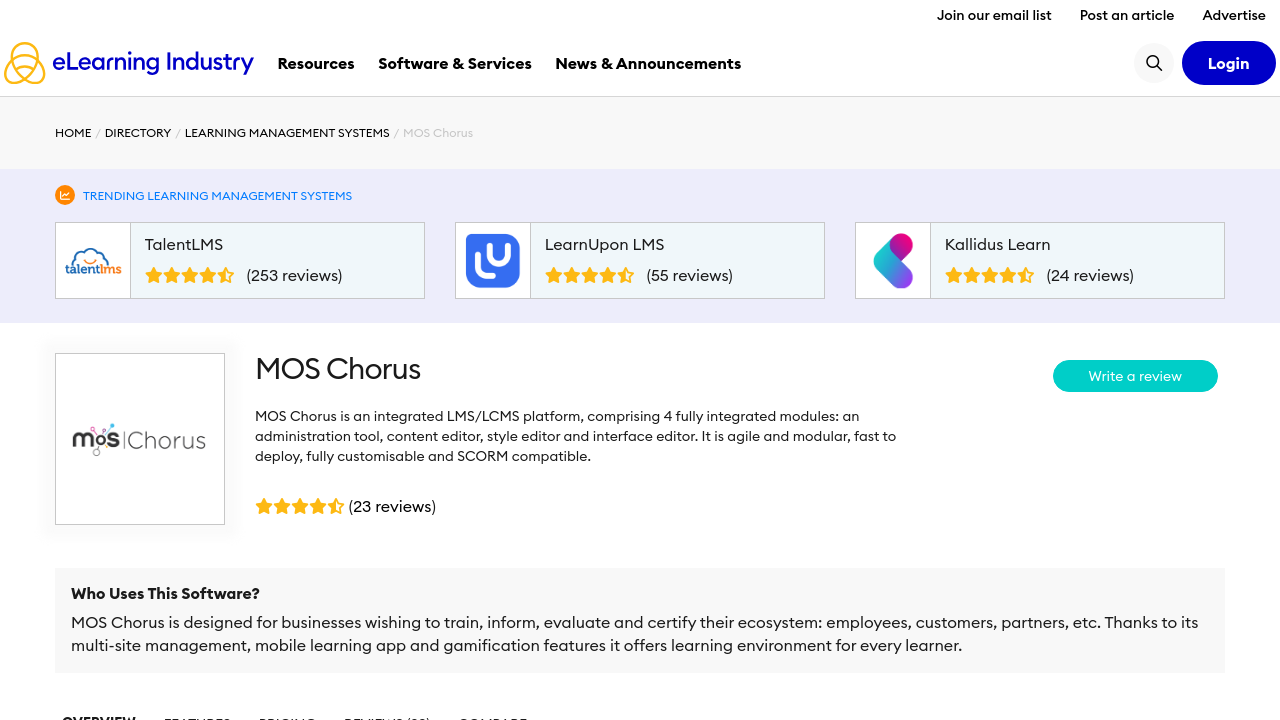Click Join our email list
This screenshot has width=1280, height=720.
pos(994,15)
